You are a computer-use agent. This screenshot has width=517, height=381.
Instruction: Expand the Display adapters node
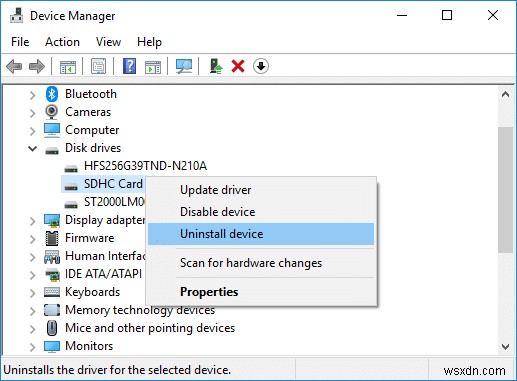coord(32,221)
